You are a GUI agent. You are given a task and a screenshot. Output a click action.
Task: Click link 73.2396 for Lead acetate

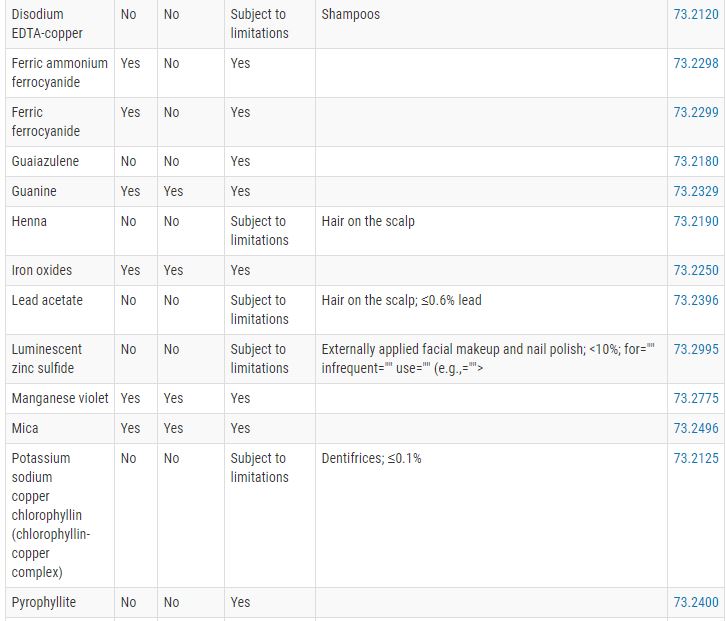point(696,301)
